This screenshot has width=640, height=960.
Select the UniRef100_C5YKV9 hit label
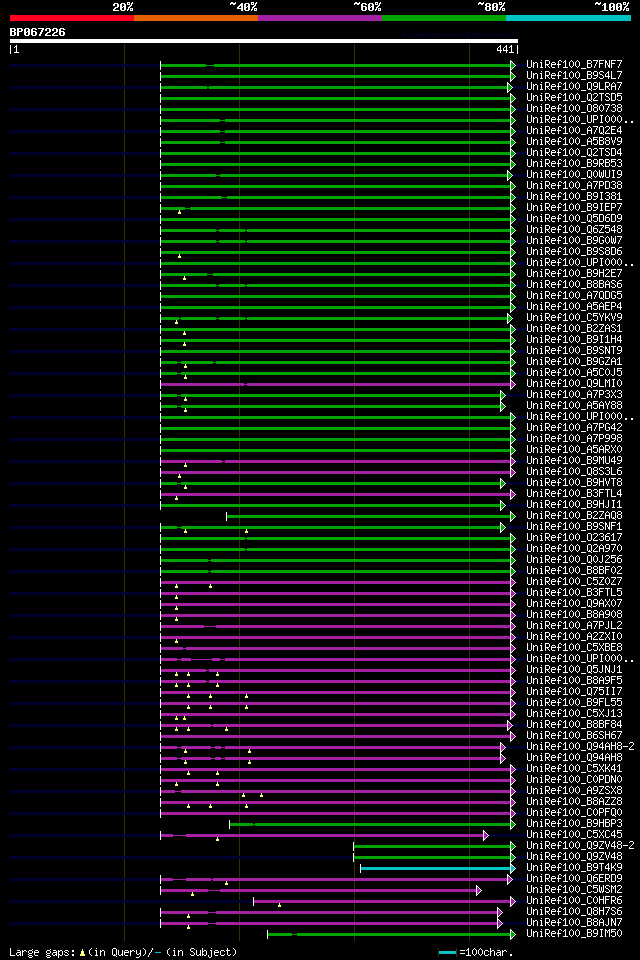[x=574, y=318]
